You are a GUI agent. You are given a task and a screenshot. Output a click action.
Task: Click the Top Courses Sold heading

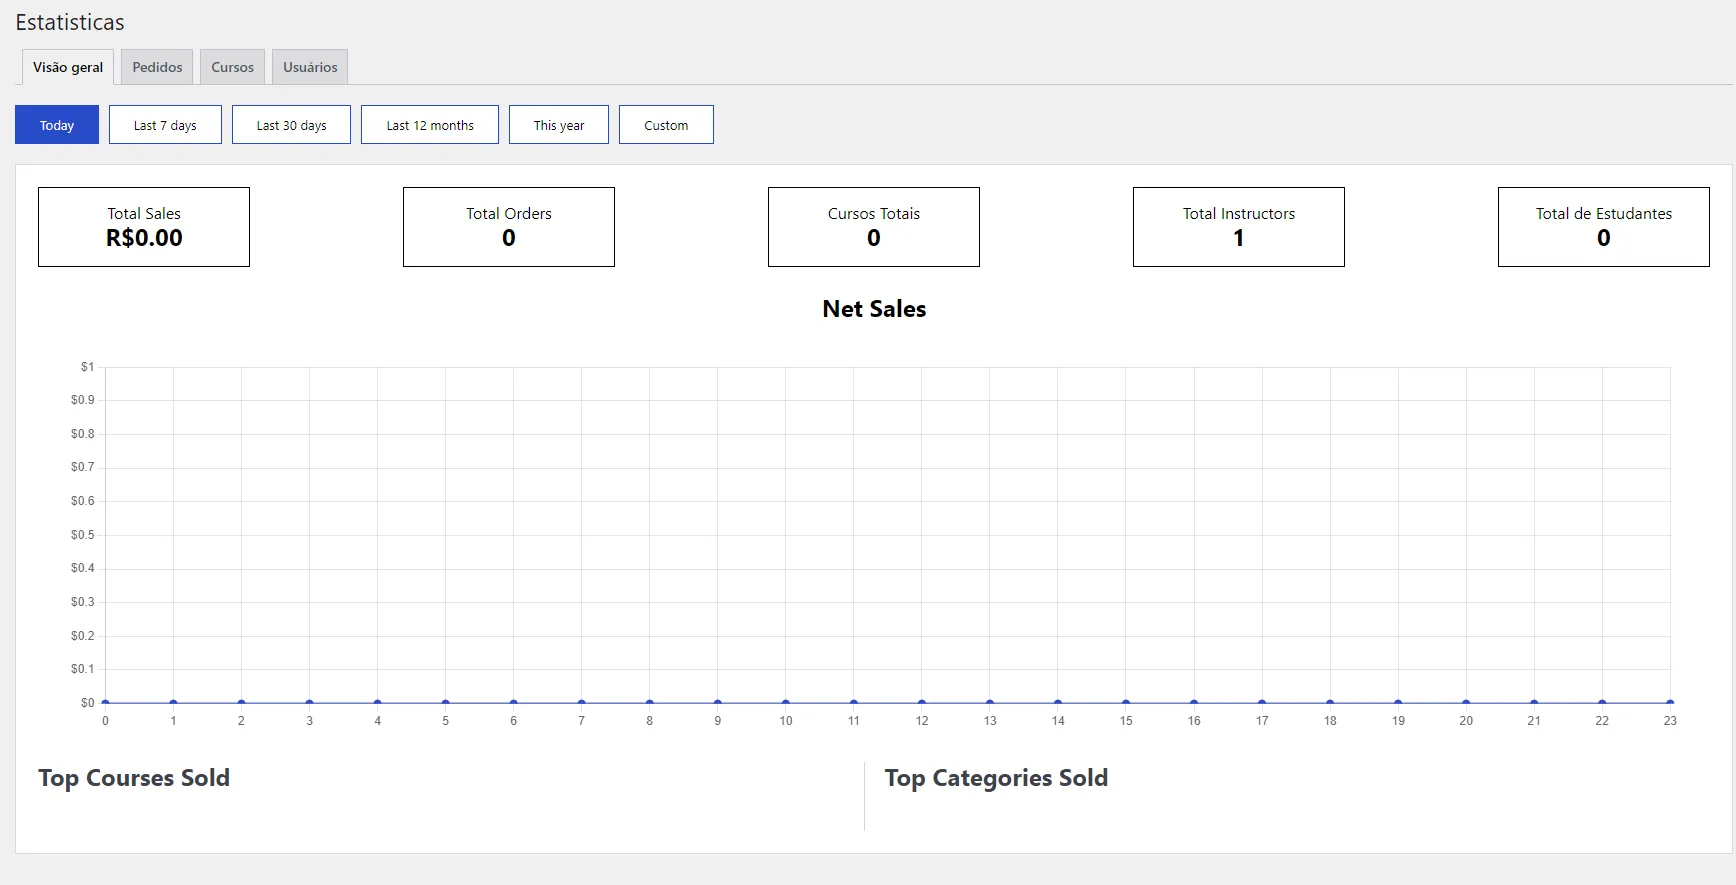point(134,778)
